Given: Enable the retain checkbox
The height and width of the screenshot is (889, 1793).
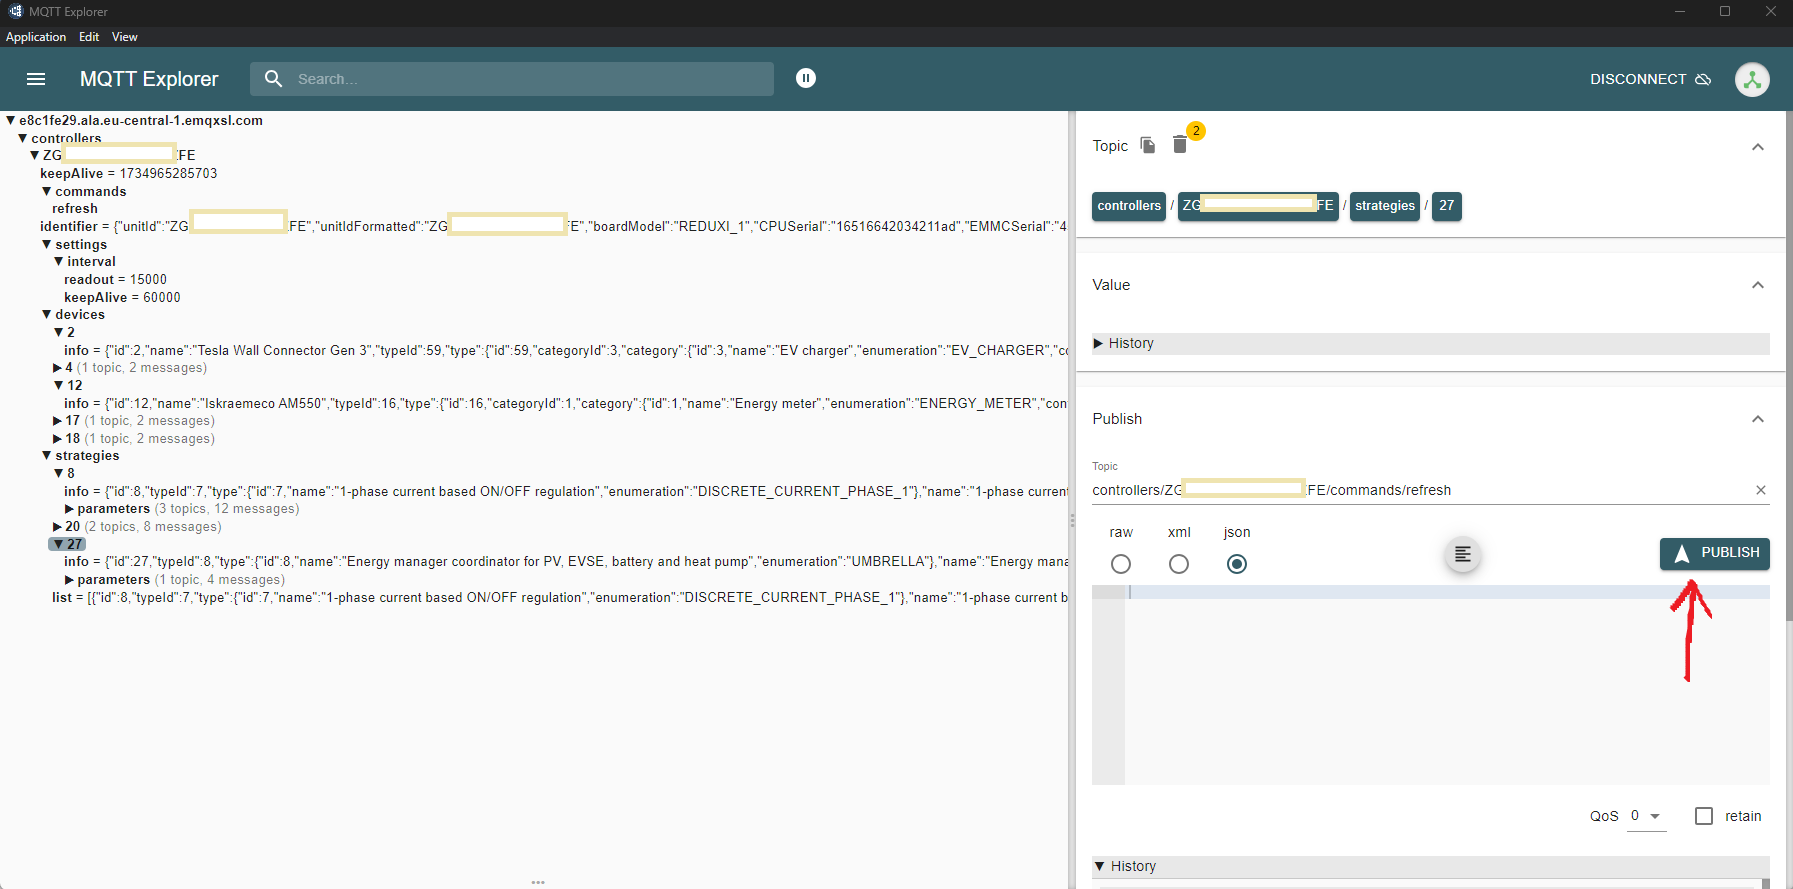Looking at the screenshot, I should click(x=1704, y=816).
